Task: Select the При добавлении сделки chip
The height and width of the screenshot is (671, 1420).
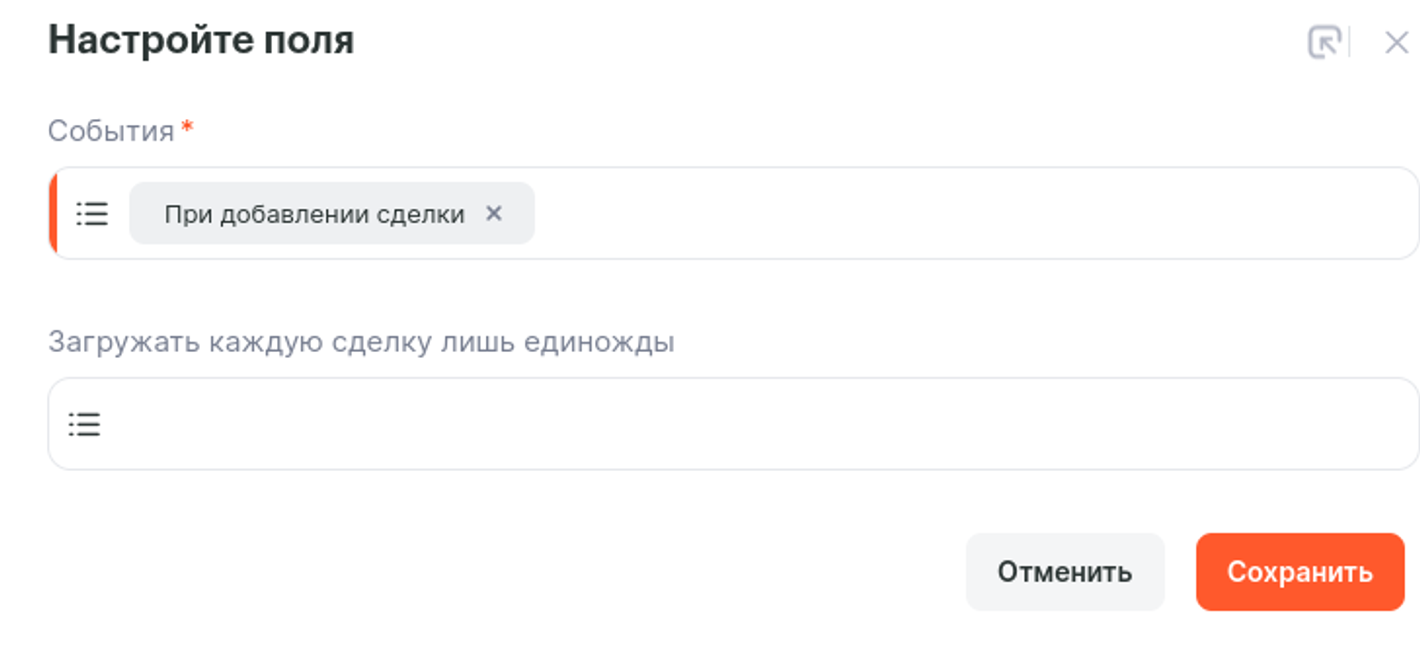Action: tap(314, 214)
